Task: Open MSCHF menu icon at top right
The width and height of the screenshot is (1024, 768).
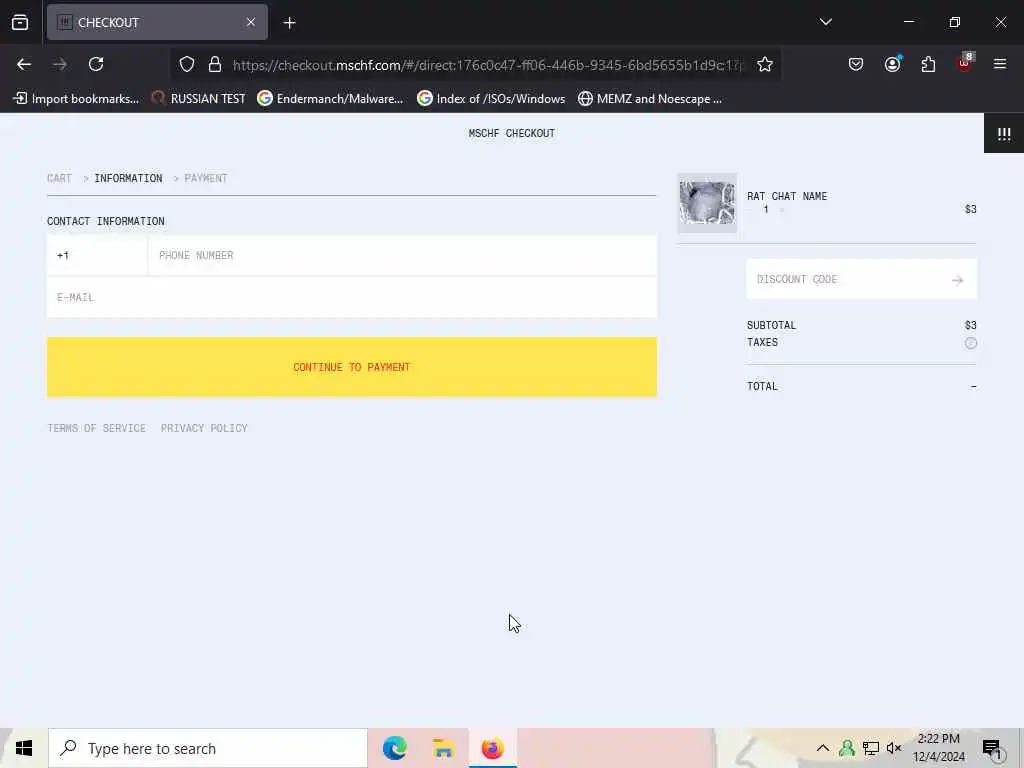Action: [x=1004, y=134]
